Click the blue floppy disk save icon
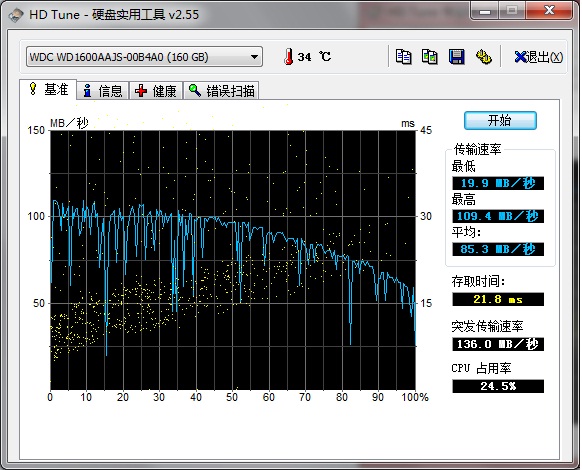The width and height of the screenshot is (582, 470). click(457, 57)
